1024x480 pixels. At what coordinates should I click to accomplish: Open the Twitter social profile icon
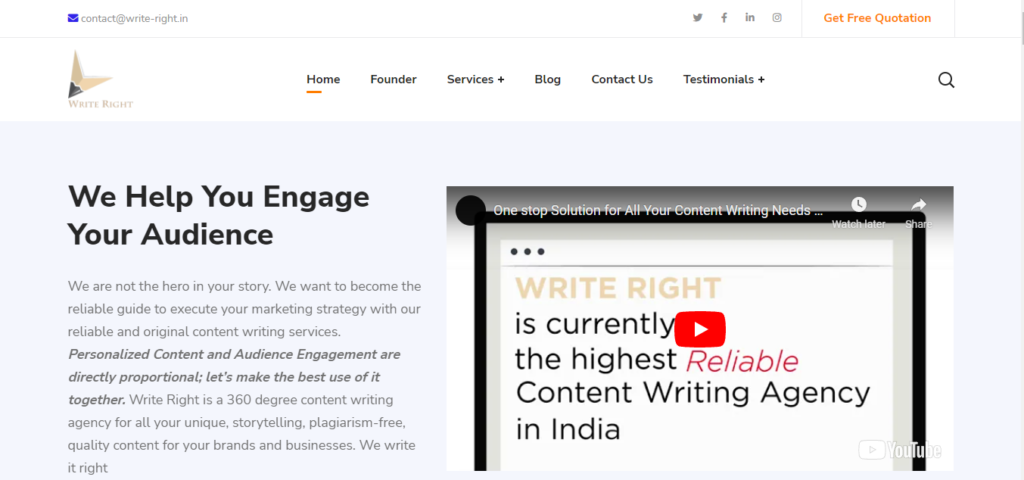pos(697,18)
